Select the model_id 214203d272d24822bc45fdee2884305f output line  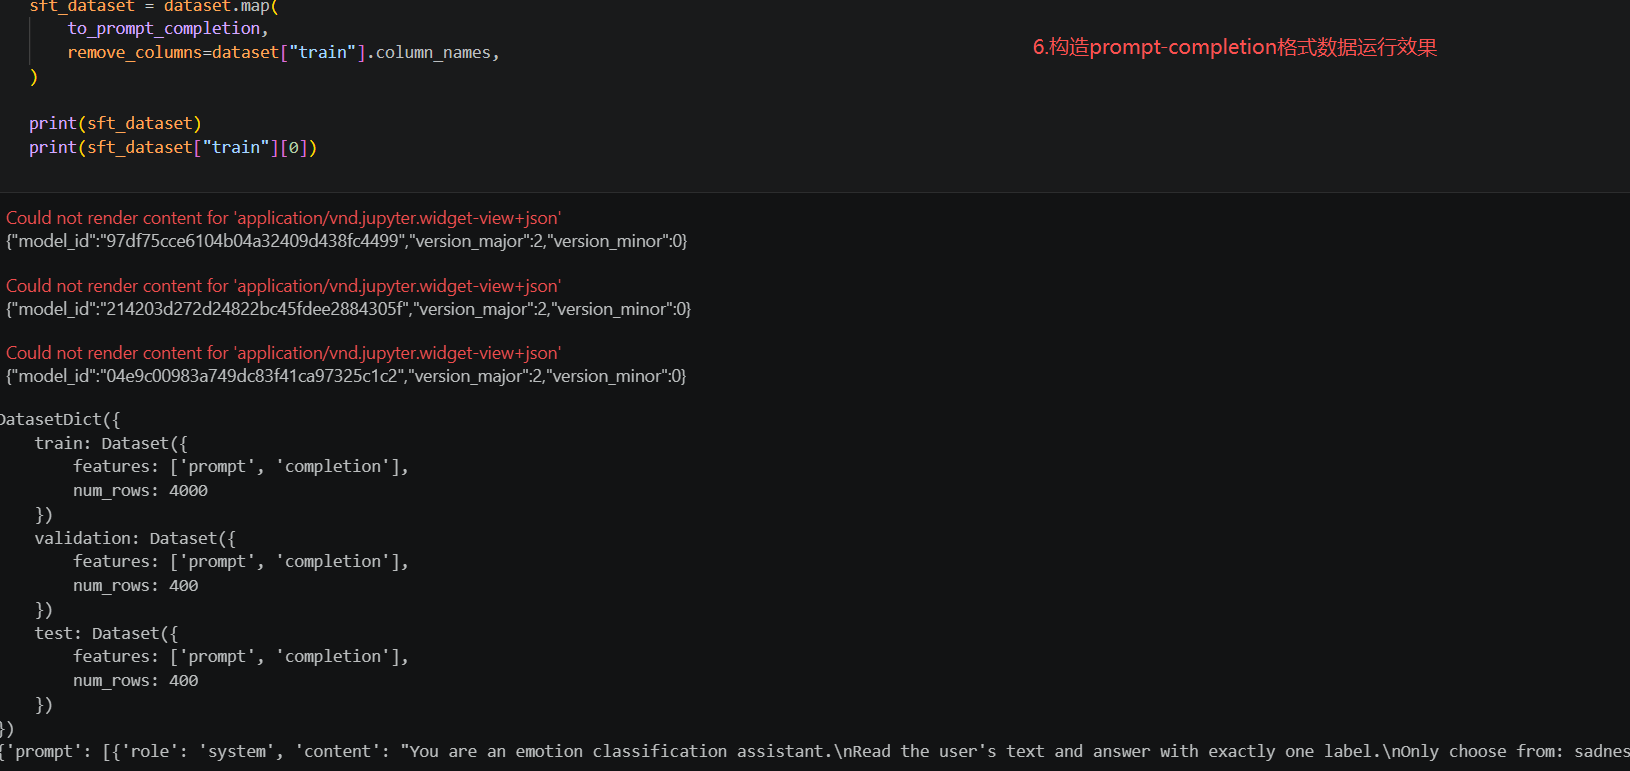pyautogui.click(x=348, y=309)
